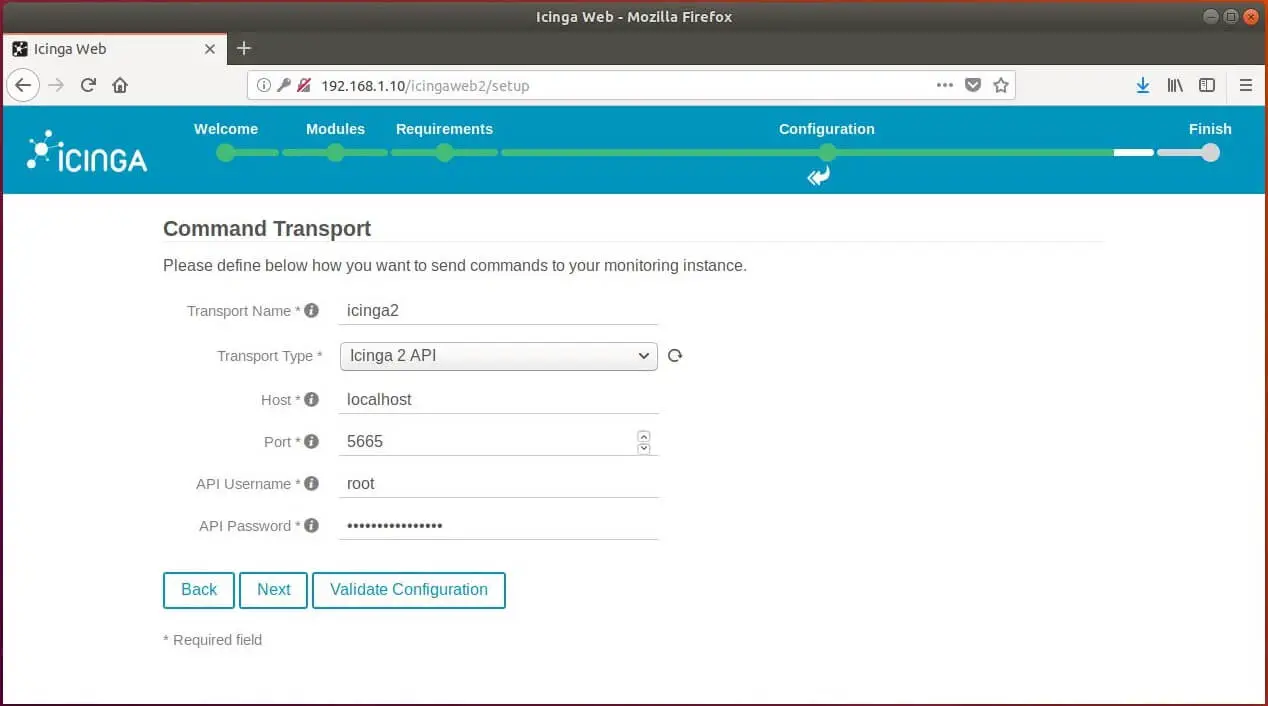This screenshot has height=706, width=1268.
Task: Click the '* Required field' note
Action: click(x=212, y=640)
